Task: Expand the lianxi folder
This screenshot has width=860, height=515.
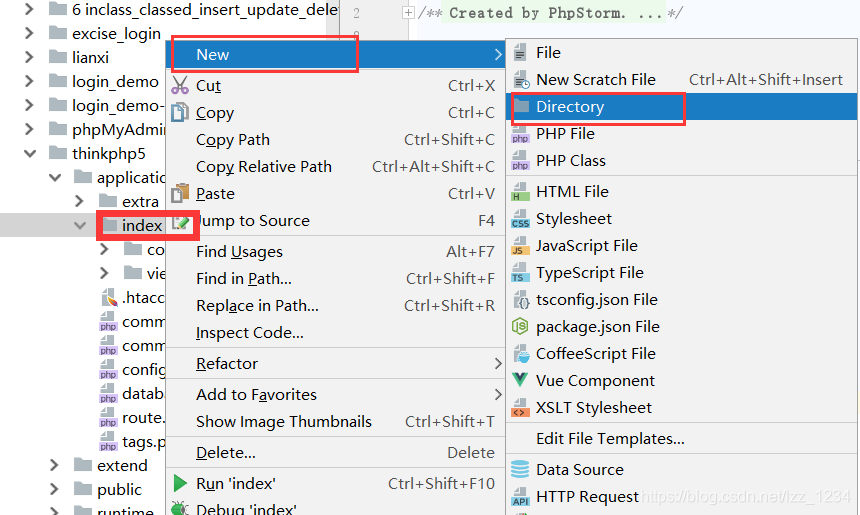Action: click(29, 57)
